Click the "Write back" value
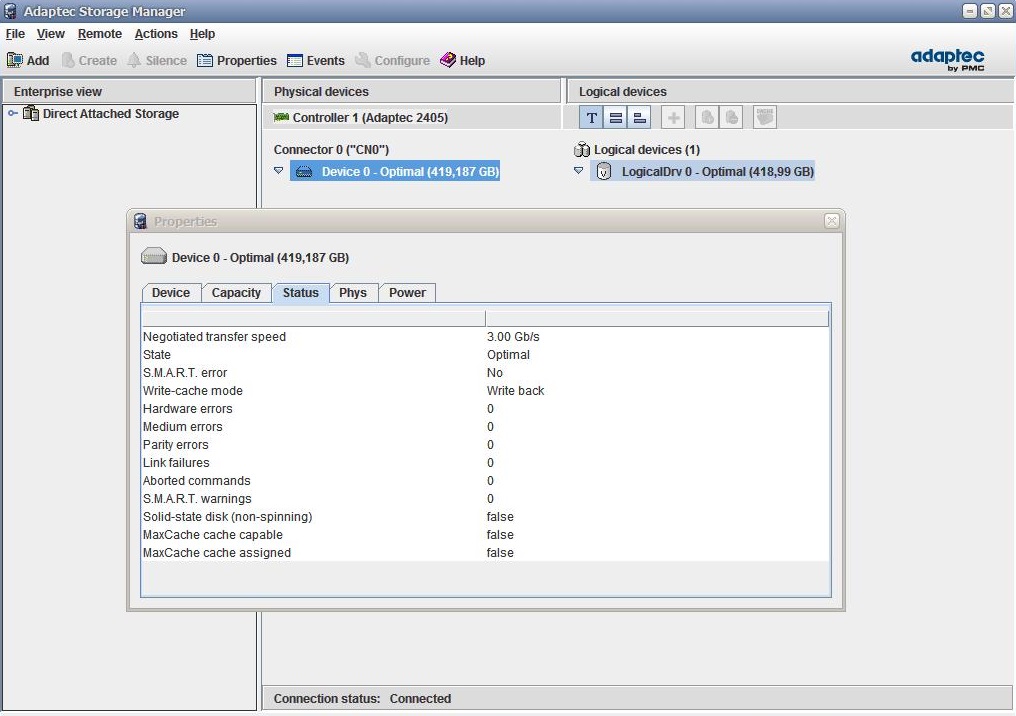This screenshot has height=716, width=1016. (516, 391)
